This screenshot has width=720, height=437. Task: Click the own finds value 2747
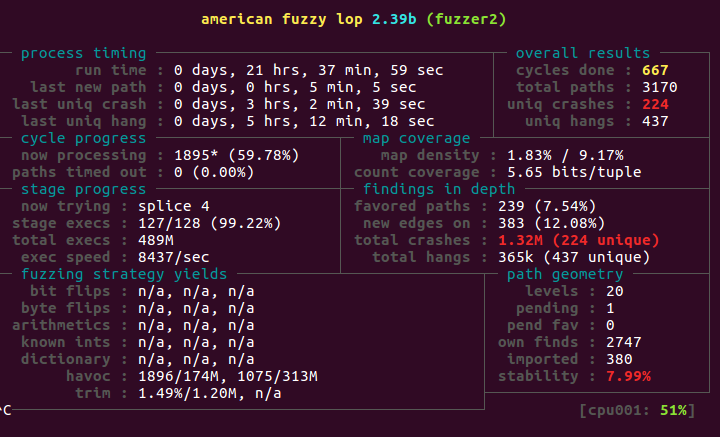[624, 342]
